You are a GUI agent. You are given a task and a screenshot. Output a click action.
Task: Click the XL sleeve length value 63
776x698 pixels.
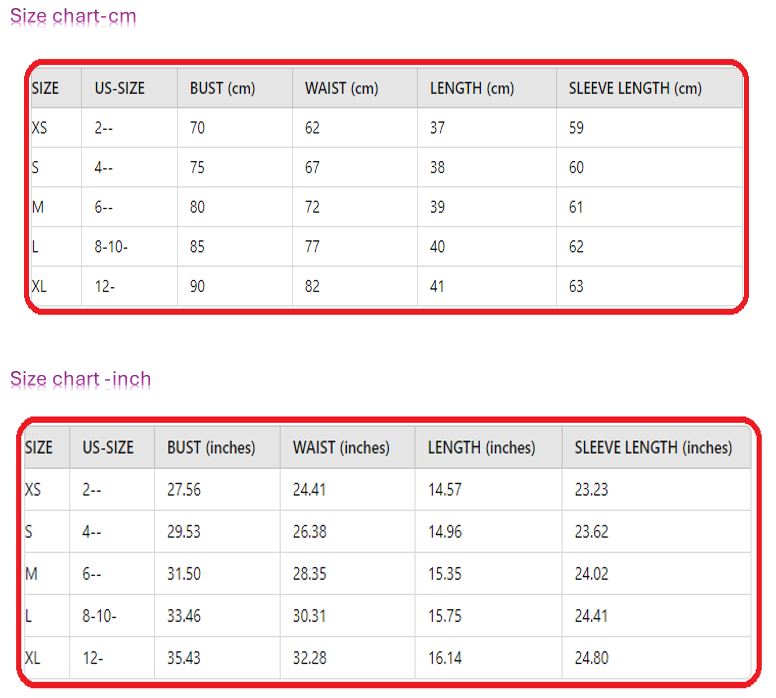(x=576, y=287)
